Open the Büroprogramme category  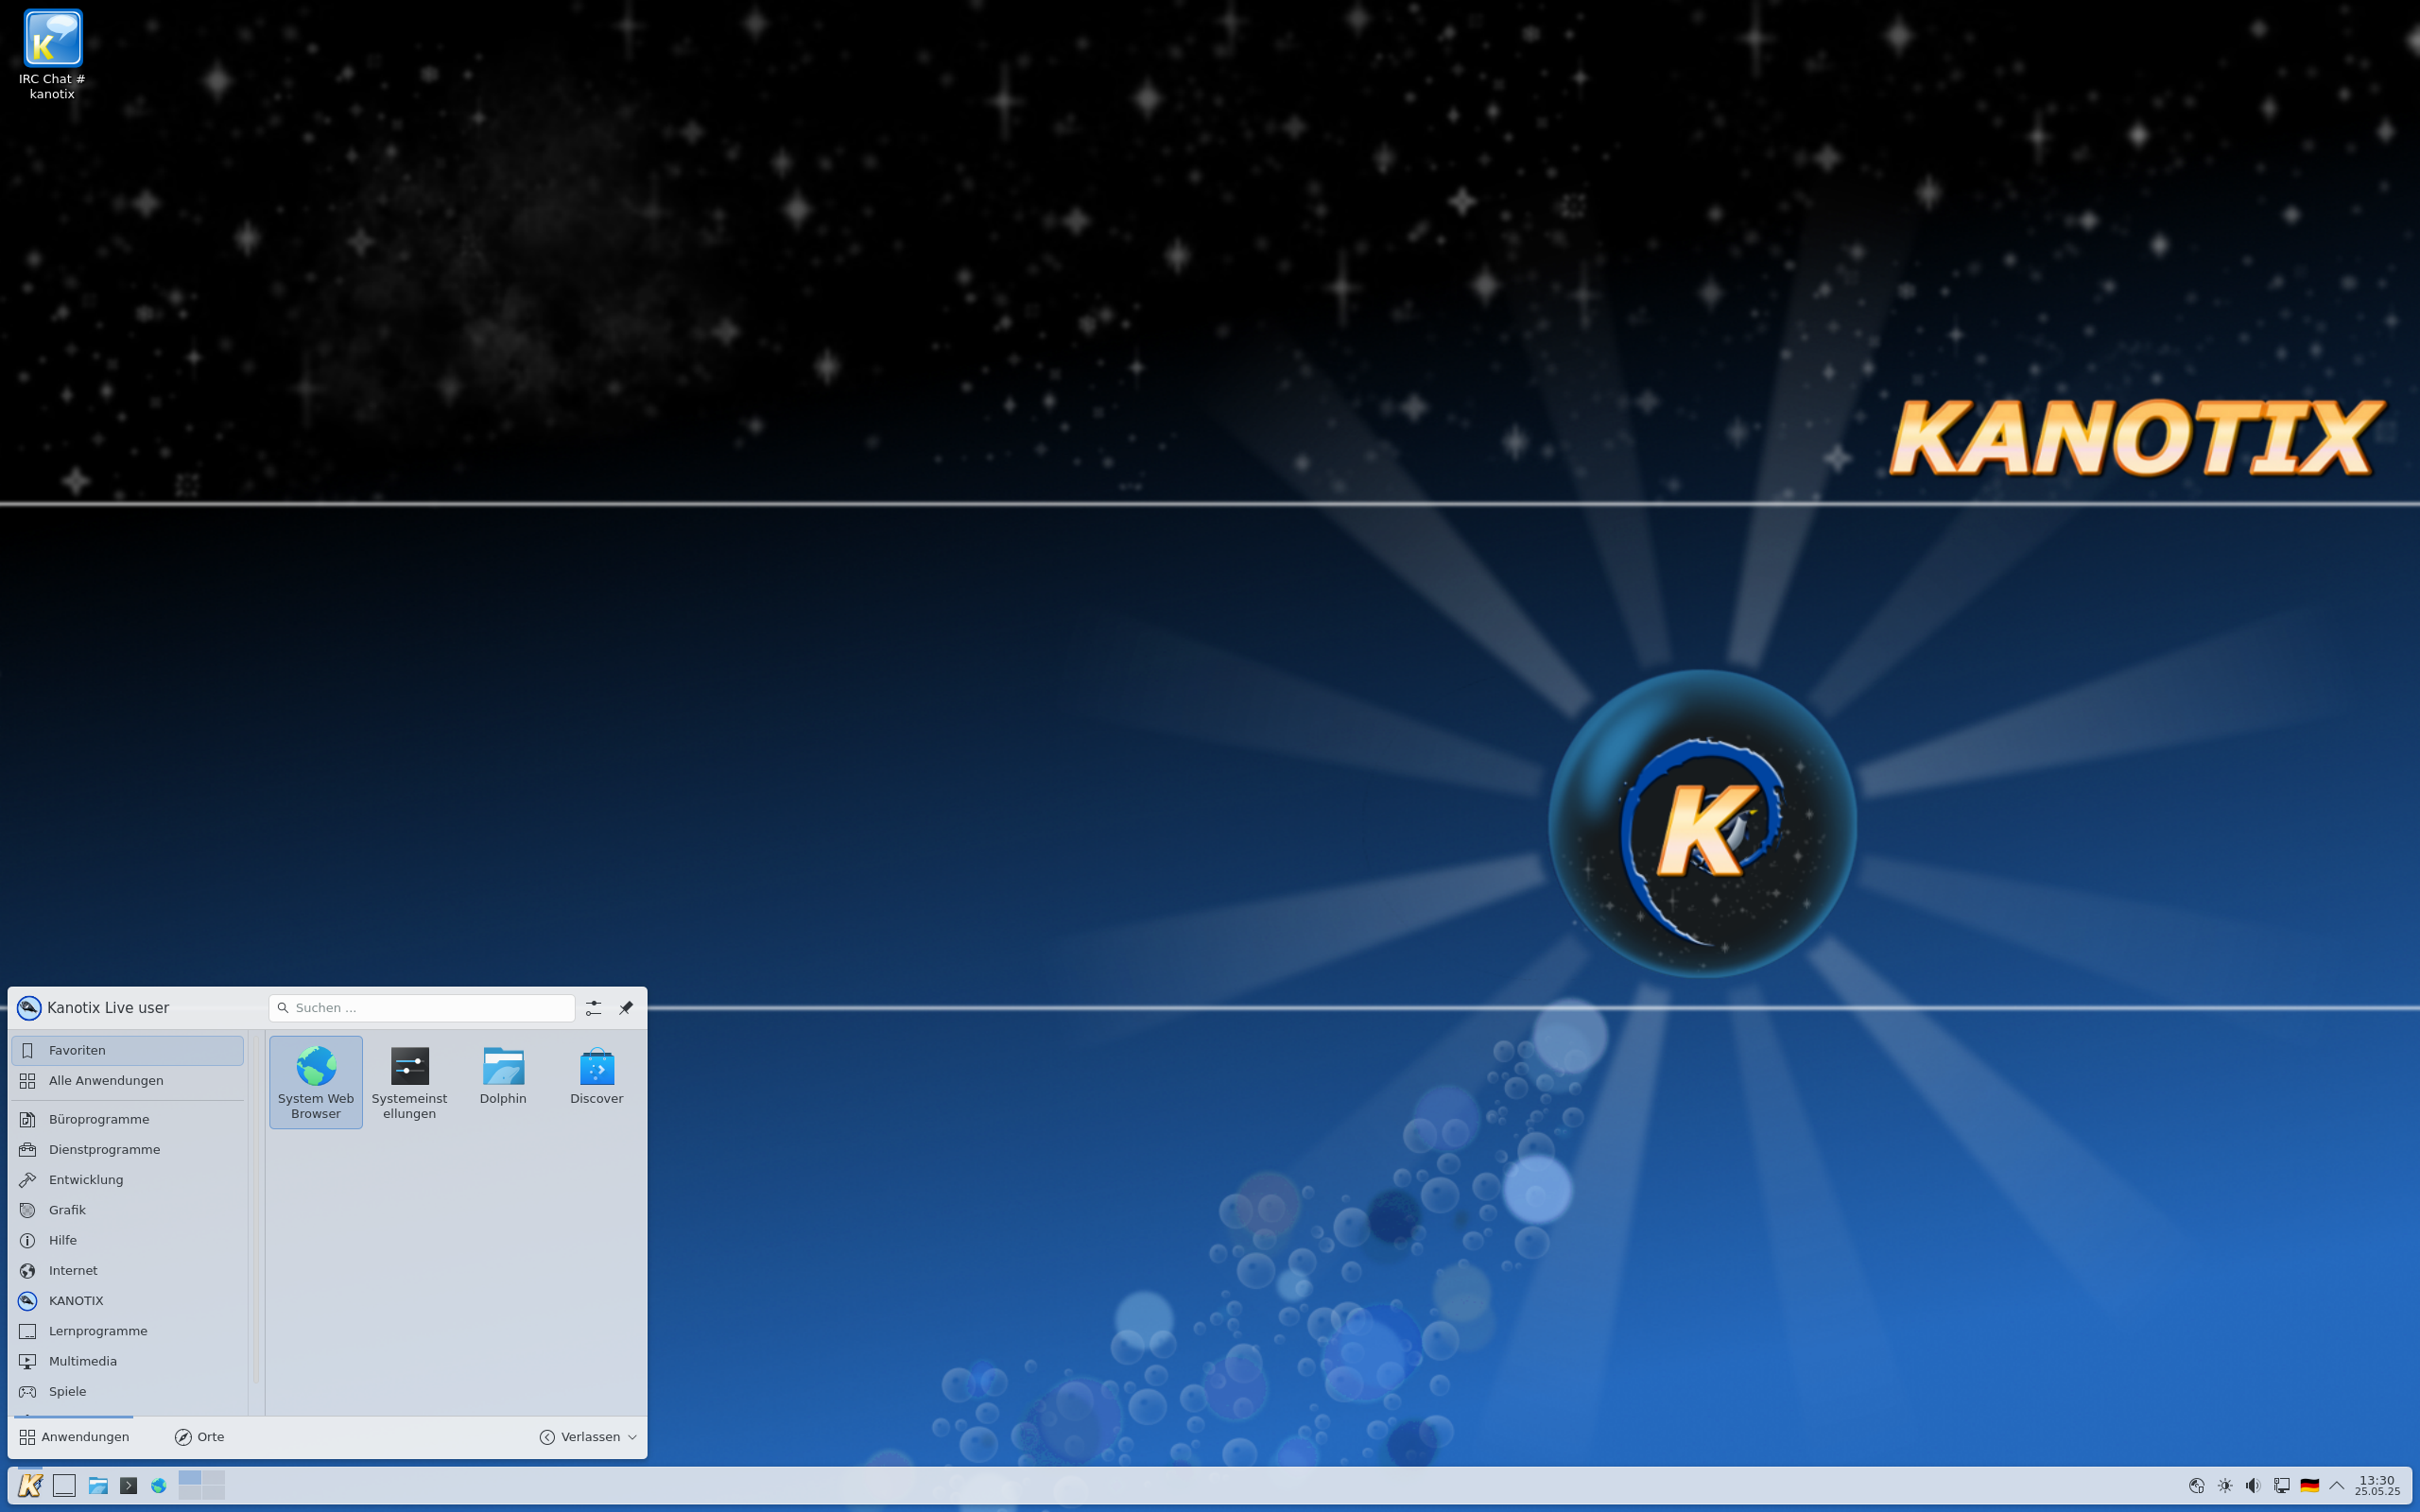pos(127,1119)
